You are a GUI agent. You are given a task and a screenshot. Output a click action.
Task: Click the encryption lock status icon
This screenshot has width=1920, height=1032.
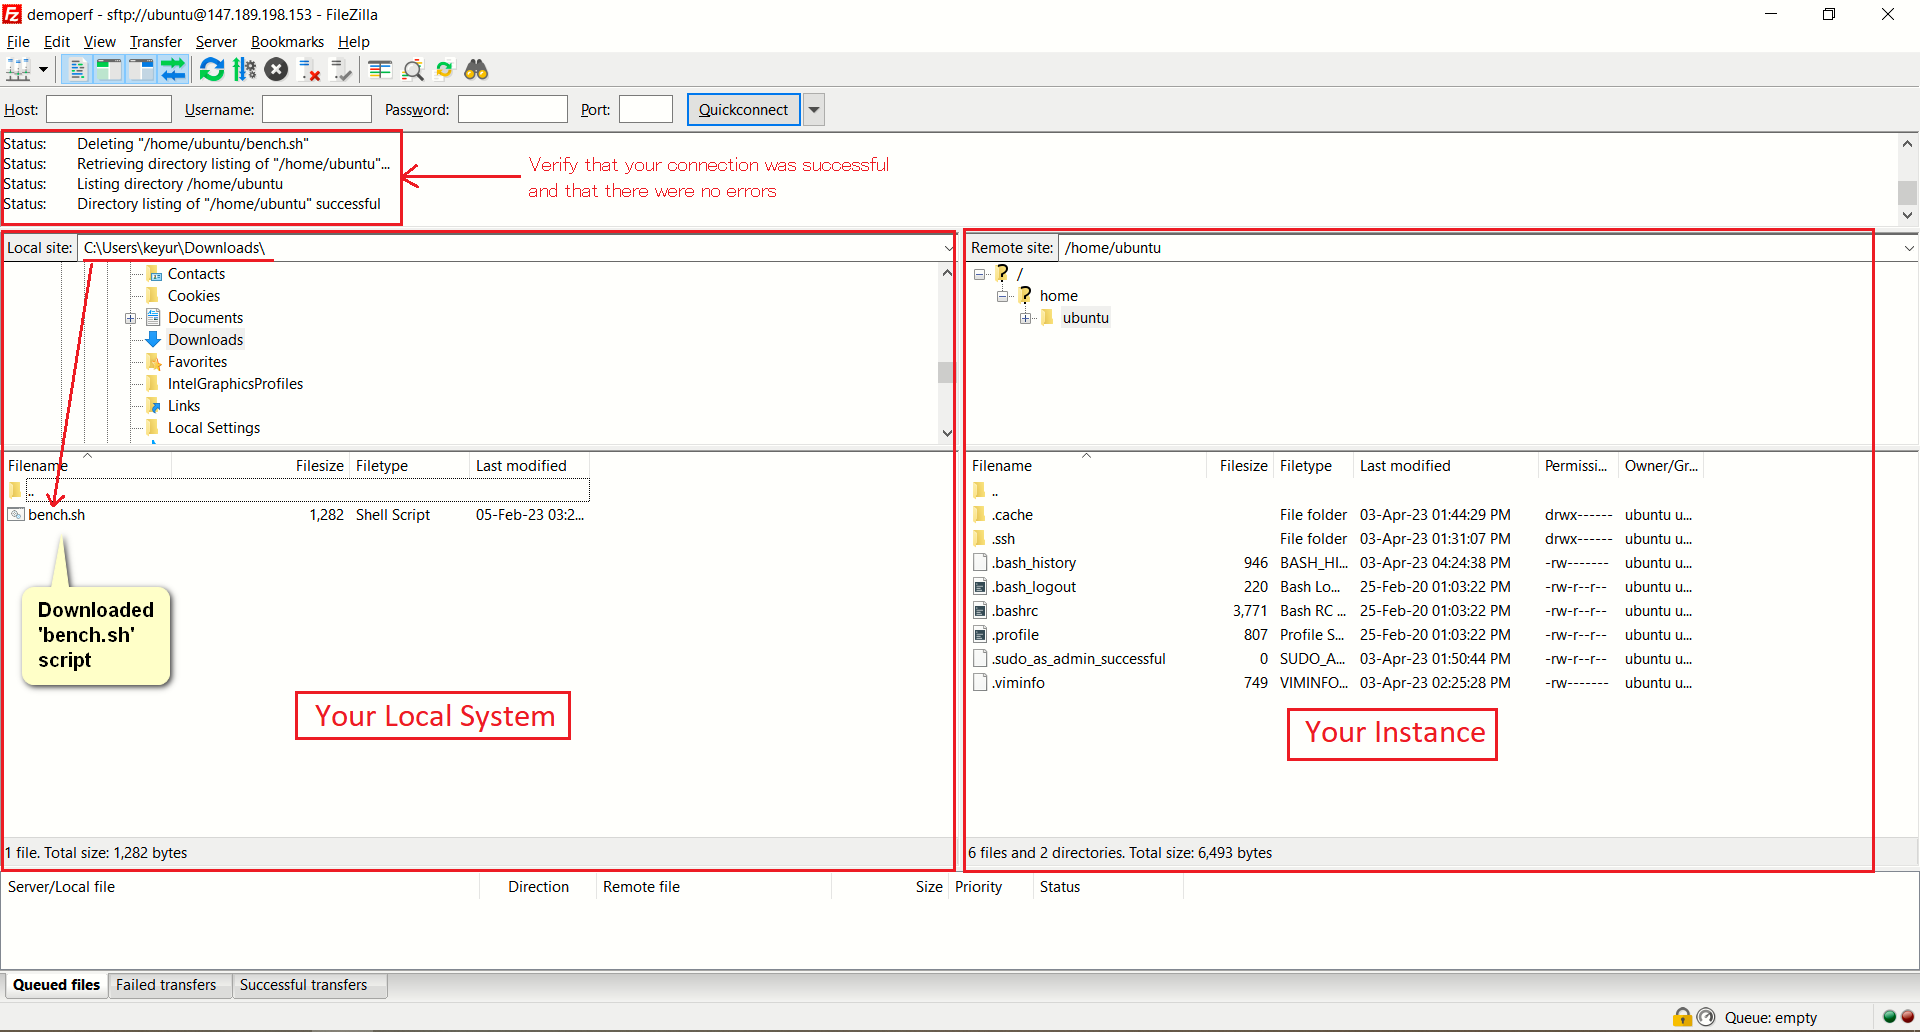pyautogui.click(x=1682, y=1017)
